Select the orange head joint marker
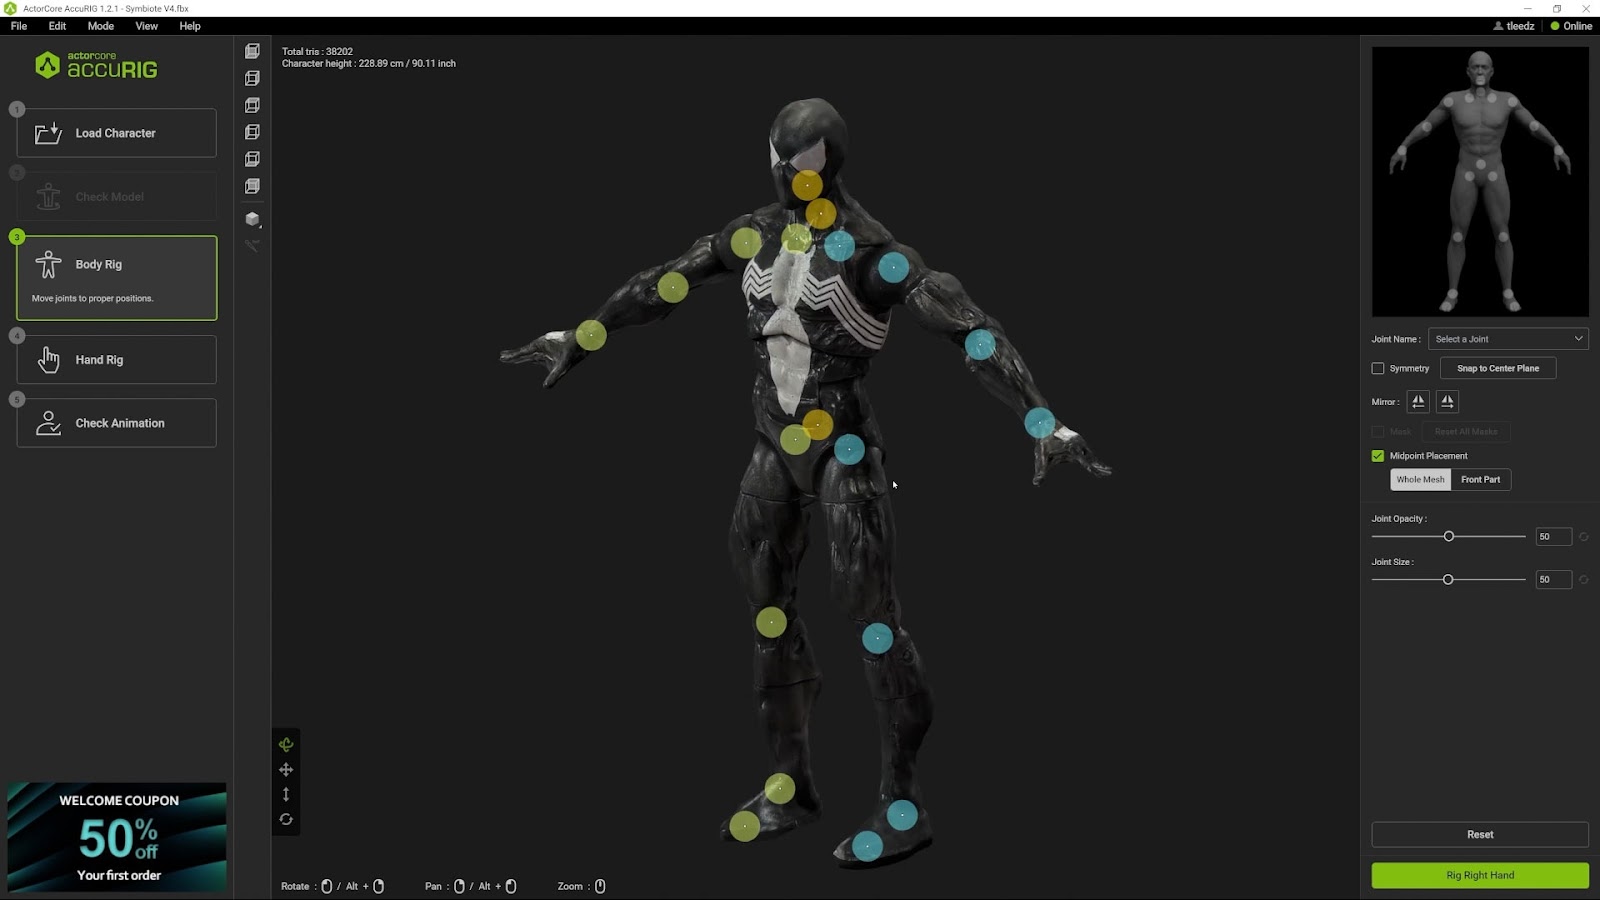The width and height of the screenshot is (1600, 900). coord(807,184)
